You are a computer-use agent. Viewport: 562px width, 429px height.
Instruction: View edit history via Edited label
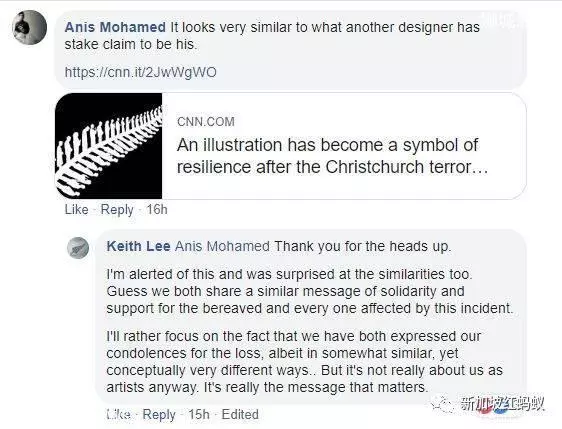coord(240,414)
